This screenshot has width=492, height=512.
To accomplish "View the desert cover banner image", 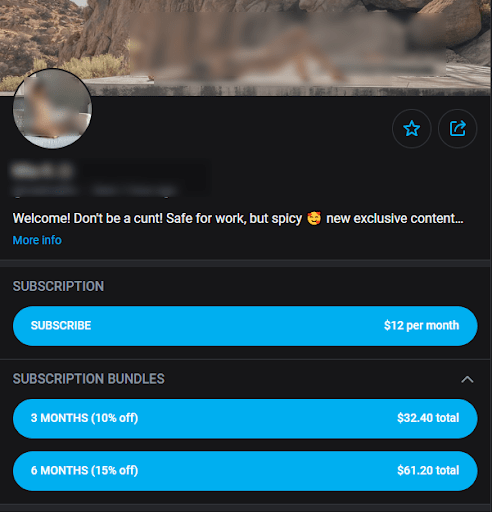I will (246, 48).
